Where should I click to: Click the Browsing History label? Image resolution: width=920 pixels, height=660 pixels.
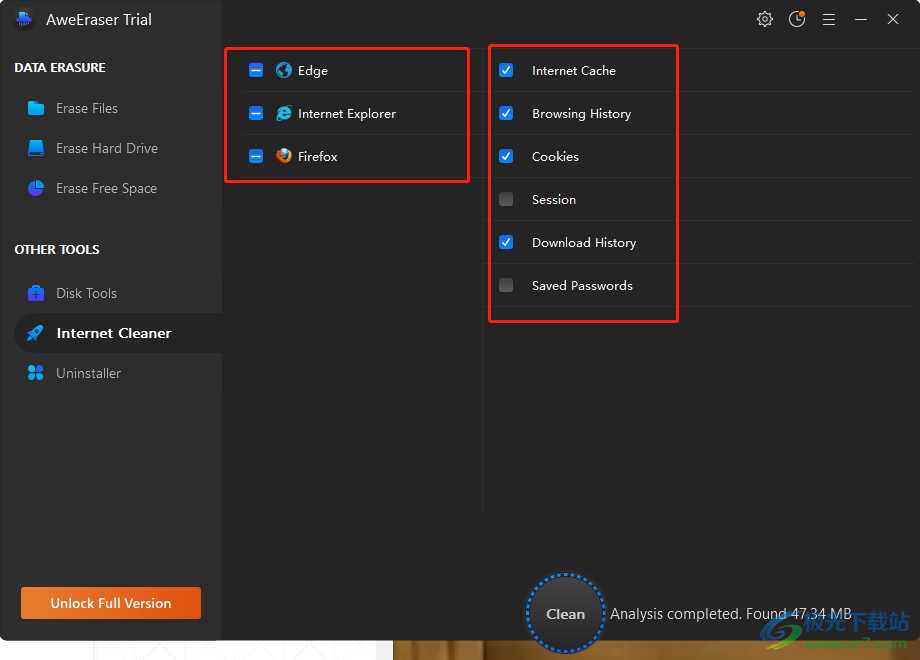(581, 114)
